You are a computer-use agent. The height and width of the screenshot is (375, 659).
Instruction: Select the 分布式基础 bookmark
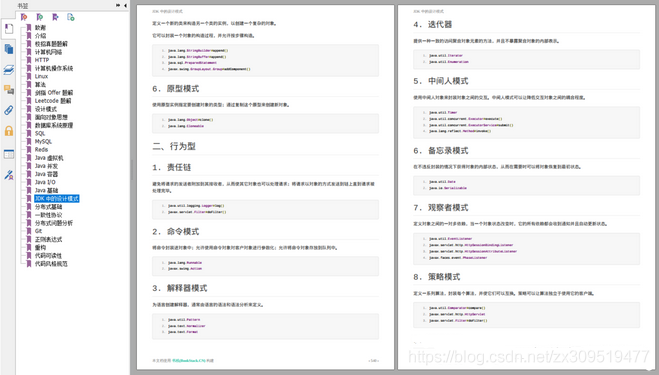click(48, 207)
